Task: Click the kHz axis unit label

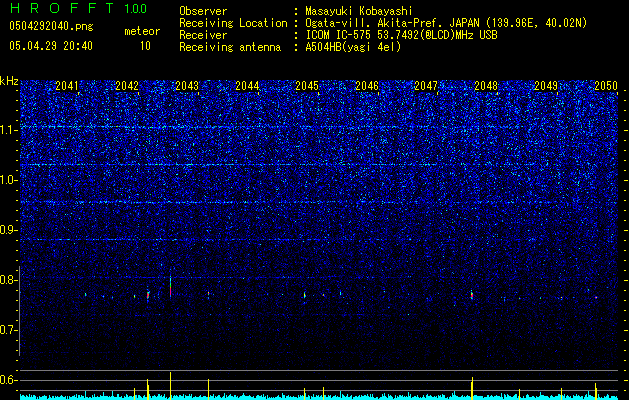Action: tap(9, 81)
